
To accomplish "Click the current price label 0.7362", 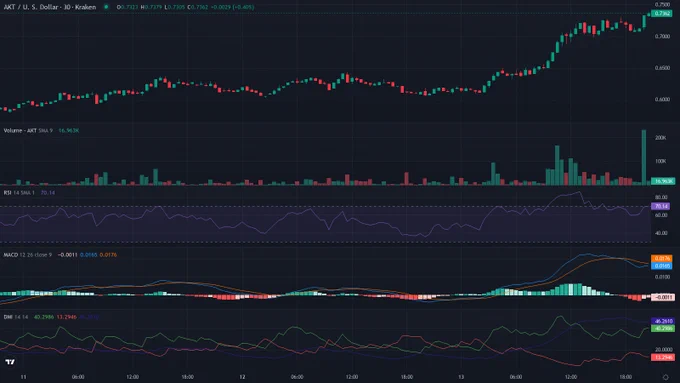I will point(662,13).
